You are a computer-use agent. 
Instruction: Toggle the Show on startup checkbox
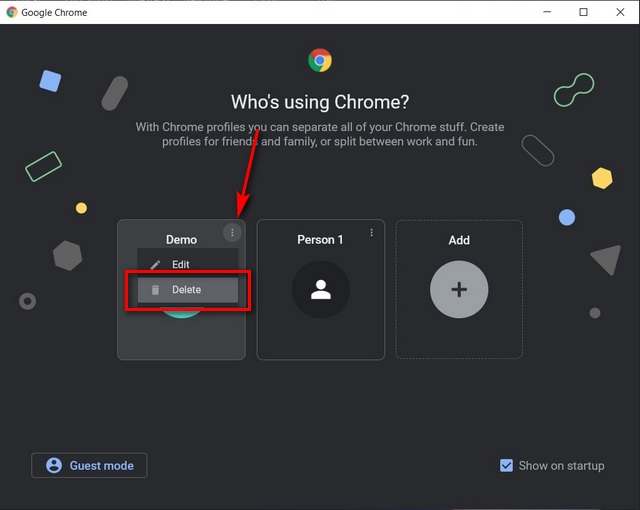(x=506, y=466)
